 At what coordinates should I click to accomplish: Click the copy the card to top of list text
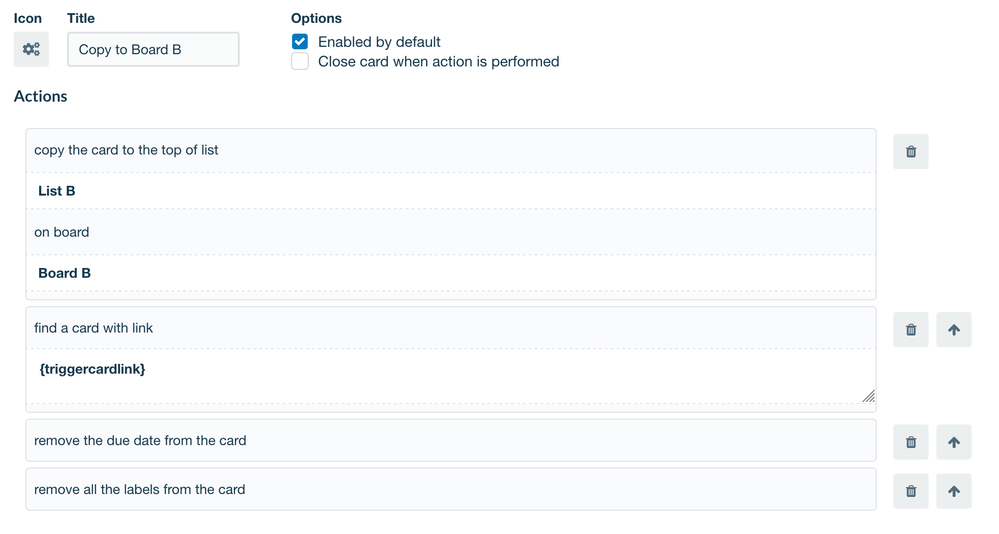126,150
